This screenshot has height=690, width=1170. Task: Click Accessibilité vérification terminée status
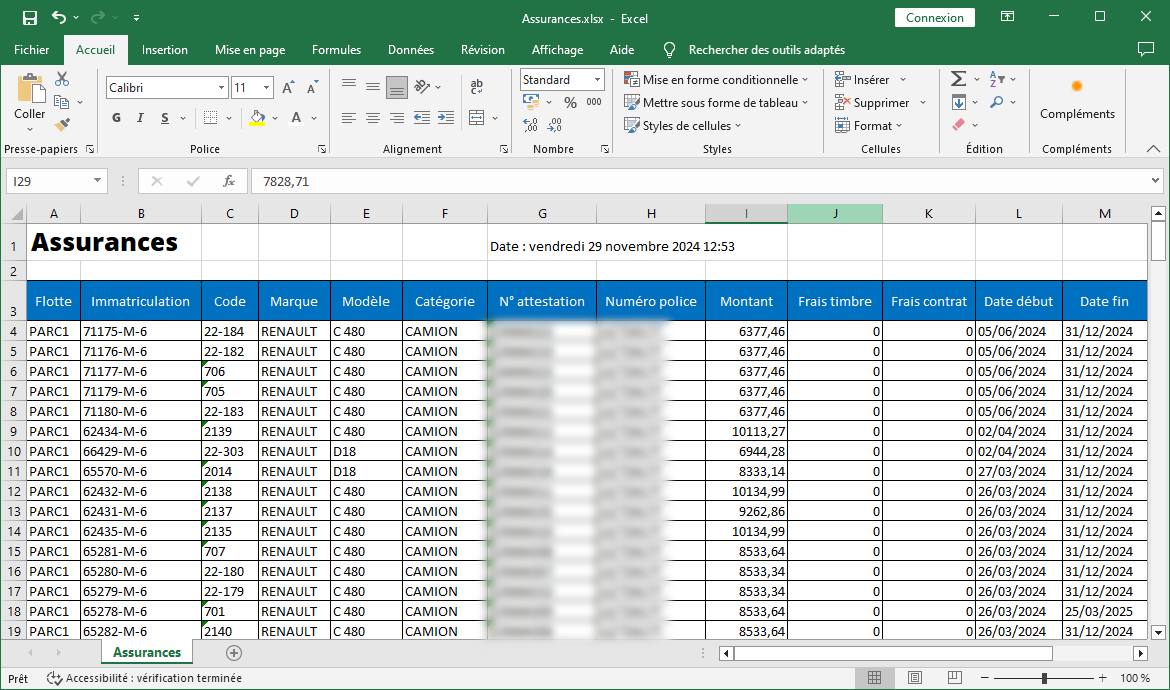145,678
